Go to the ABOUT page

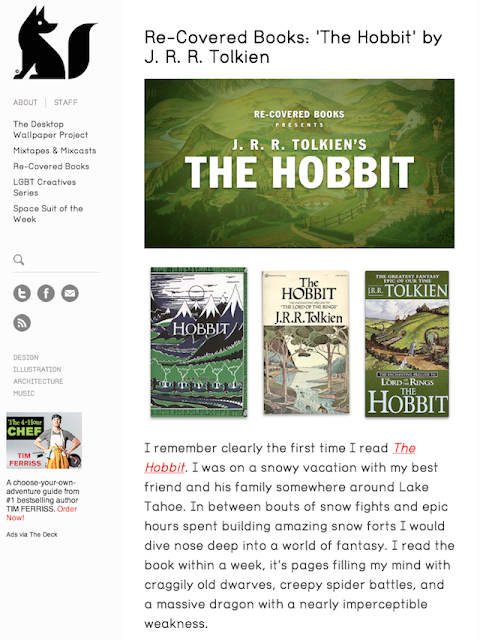[x=25, y=102]
